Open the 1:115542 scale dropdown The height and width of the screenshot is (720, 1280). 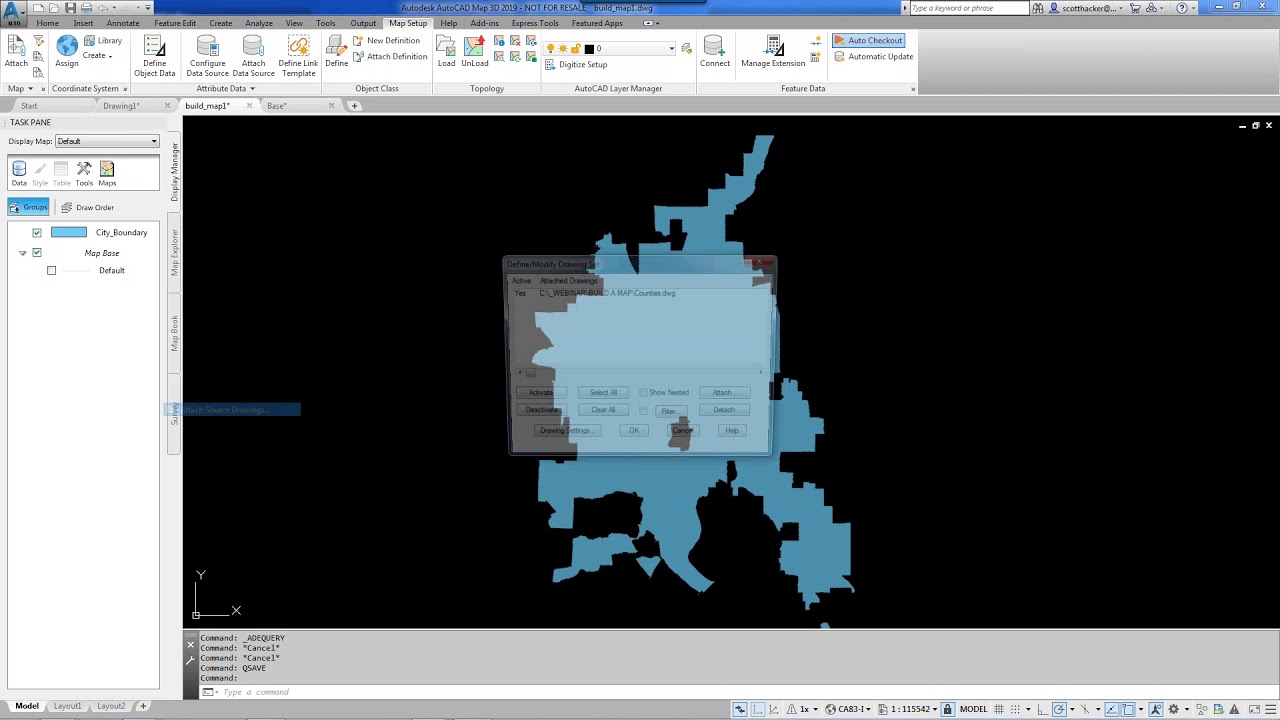point(908,709)
